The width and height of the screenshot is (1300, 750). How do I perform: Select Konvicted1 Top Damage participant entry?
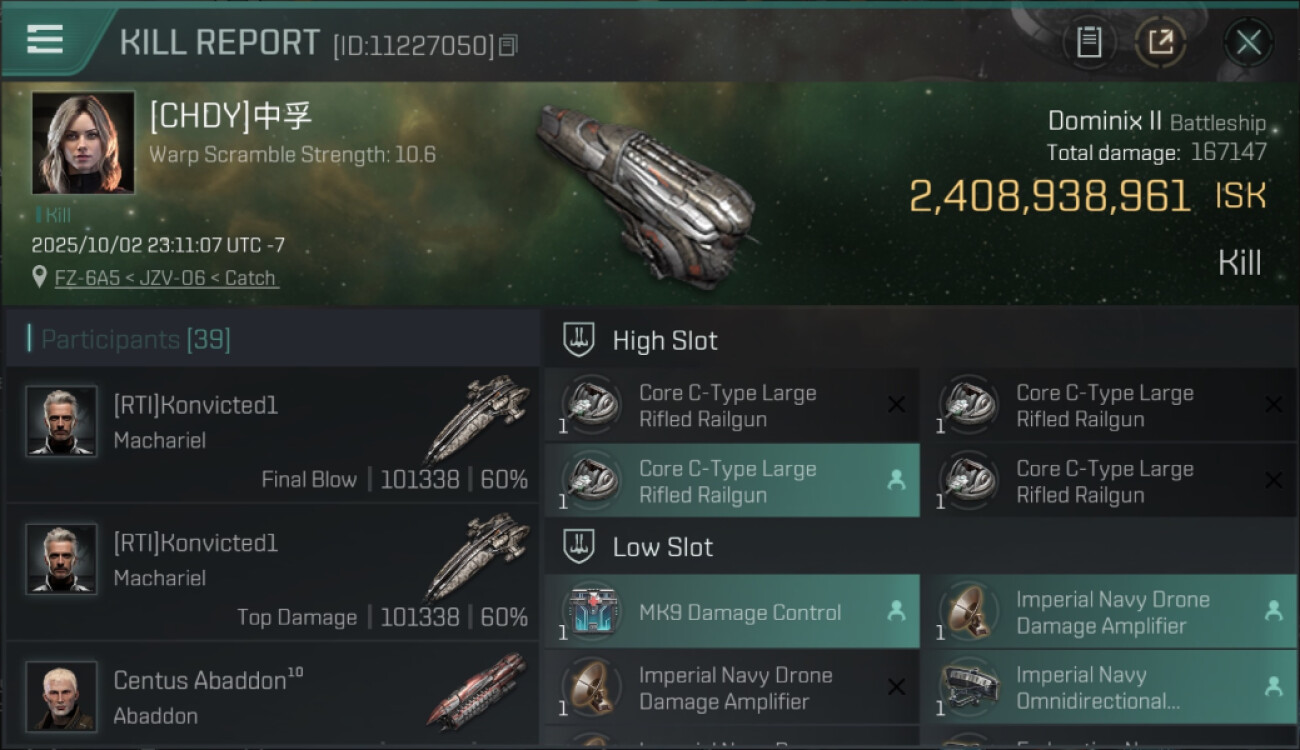pos(272,573)
